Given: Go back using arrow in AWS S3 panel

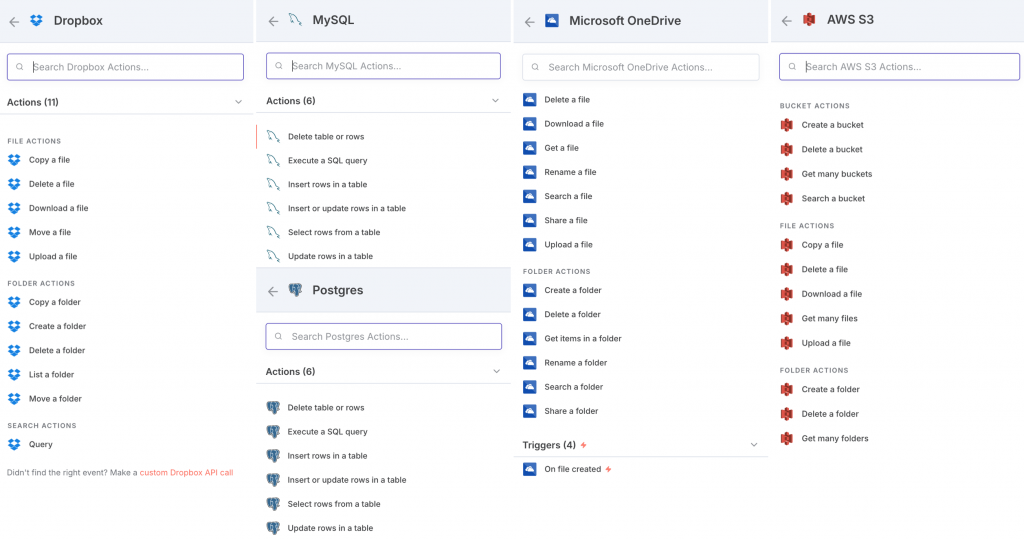Looking at the screenshot, I should point(787,21).
